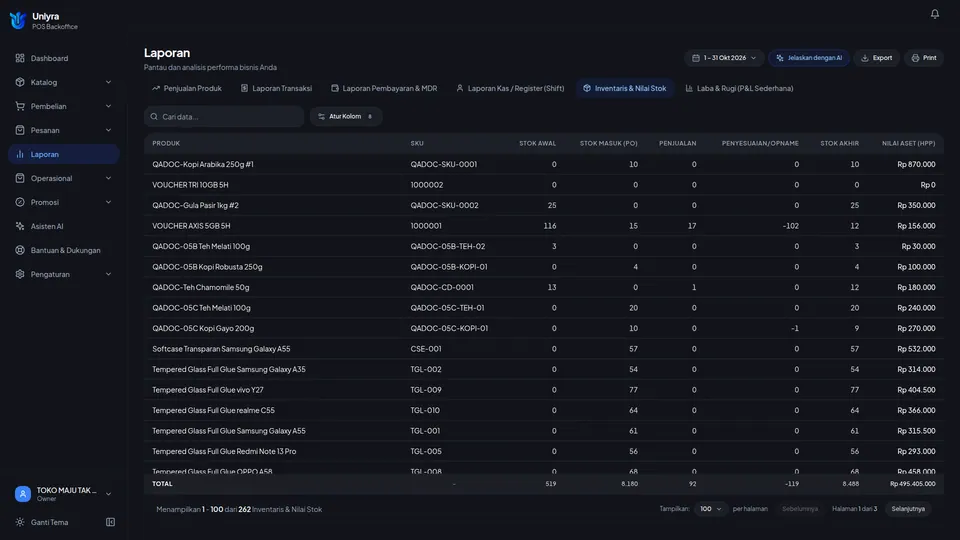960x540 pixels.
Task: Expand the Pesanan menu chevron
Action: coord(108,130)
